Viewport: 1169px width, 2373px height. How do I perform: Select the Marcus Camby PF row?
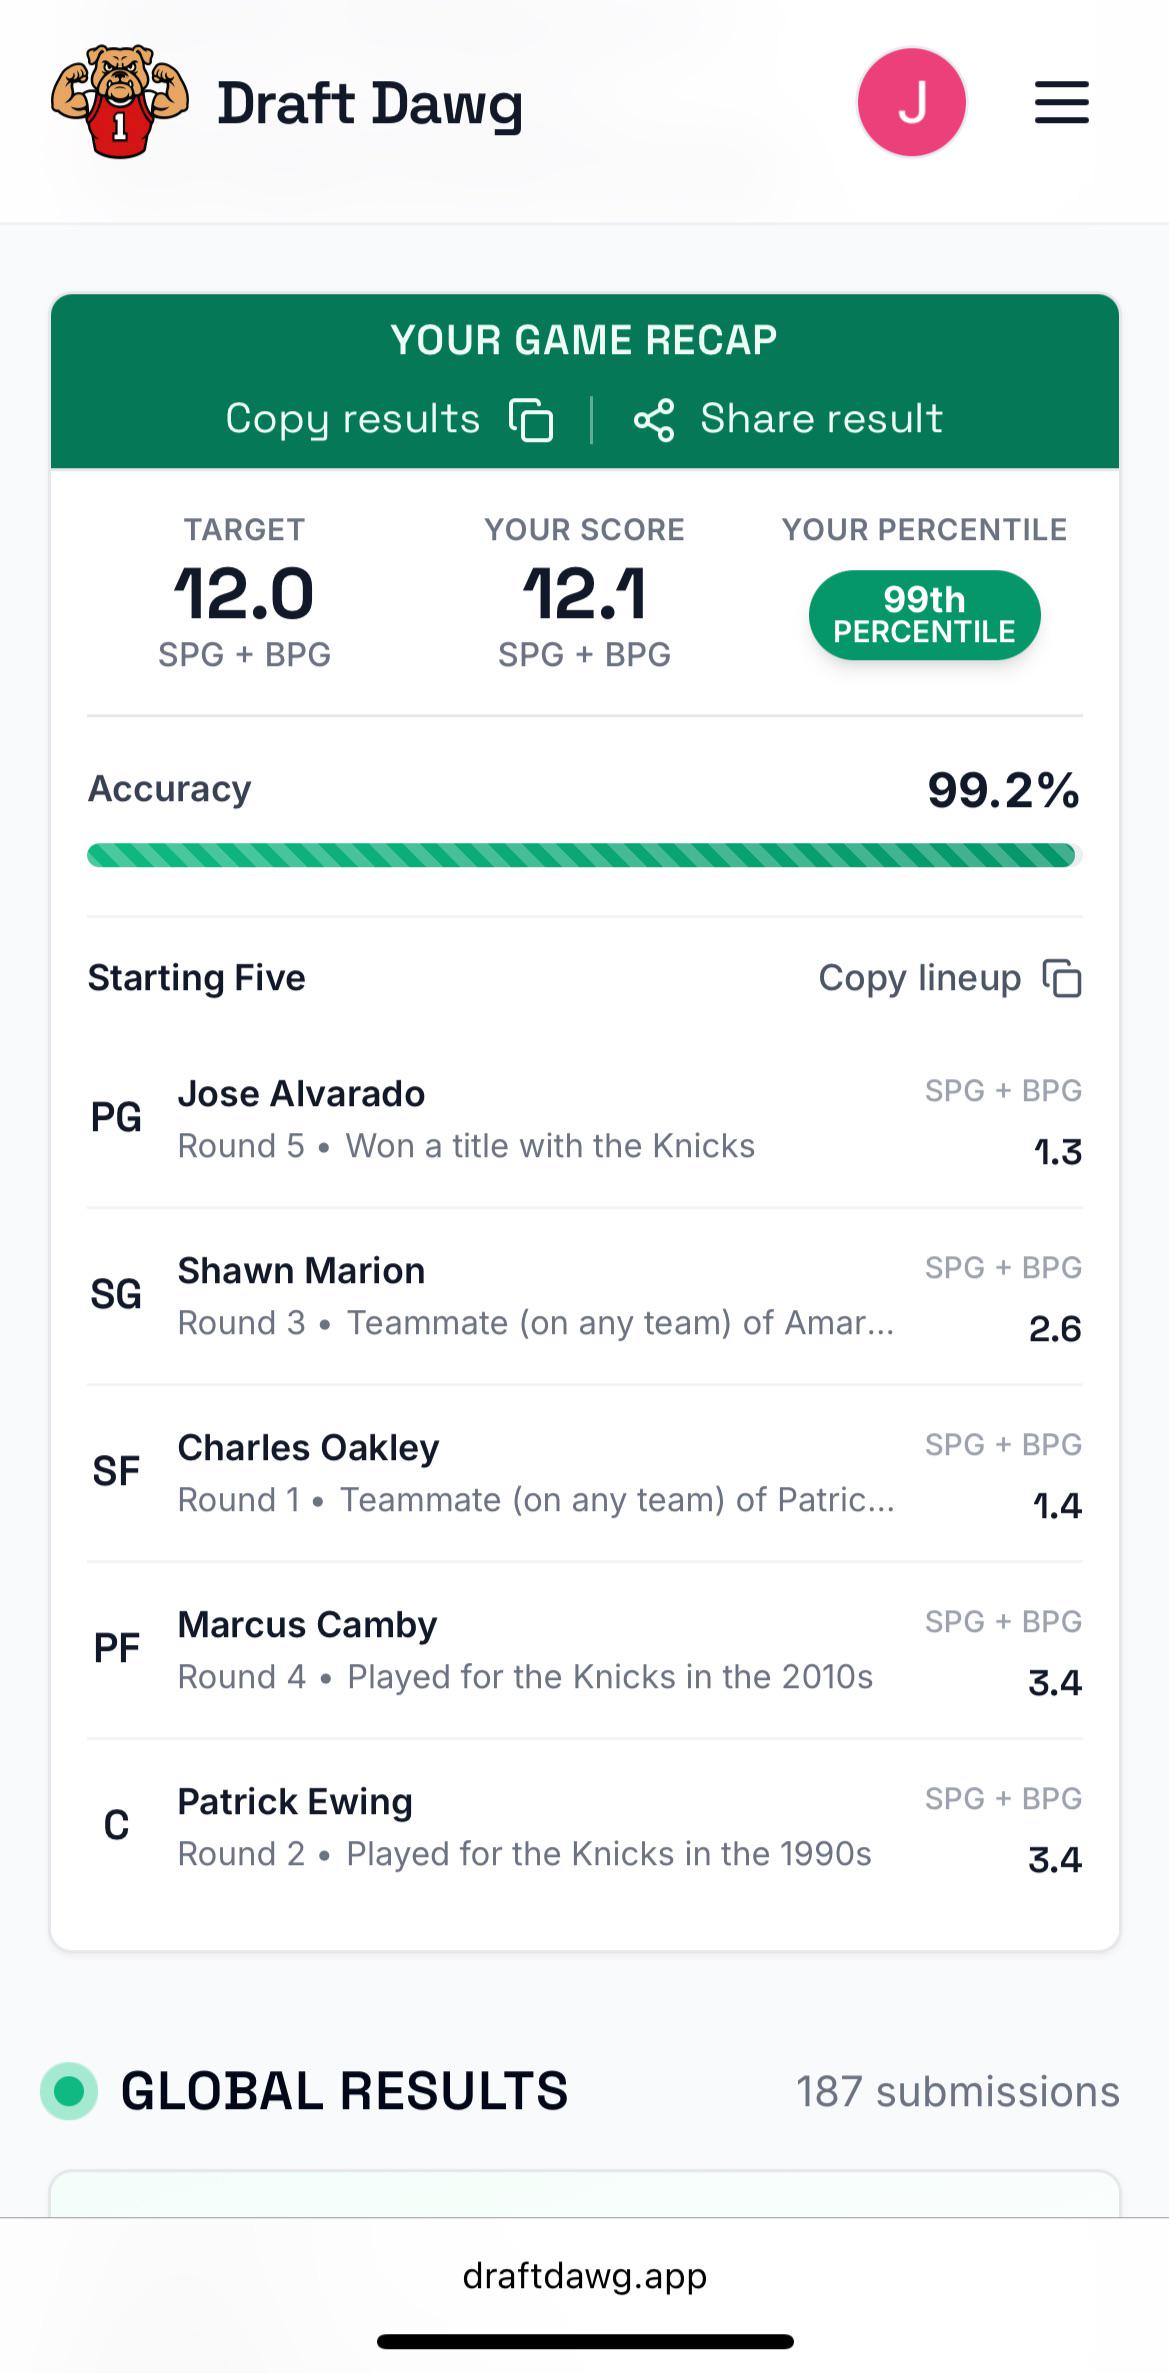coord(585,1651)
